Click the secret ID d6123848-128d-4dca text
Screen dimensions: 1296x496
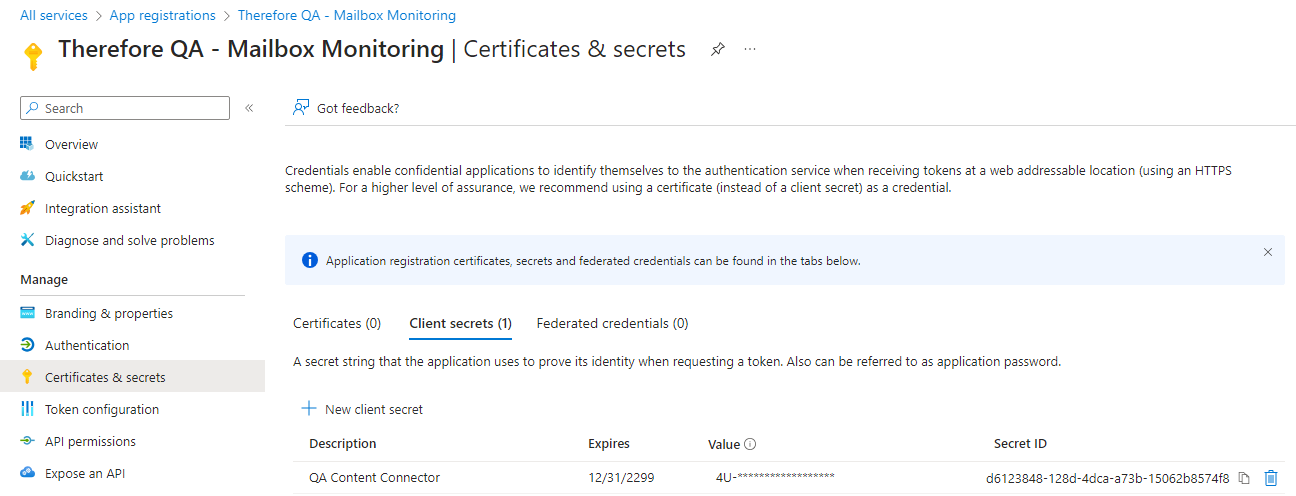pyautogui.click(x=1108, y=478)
